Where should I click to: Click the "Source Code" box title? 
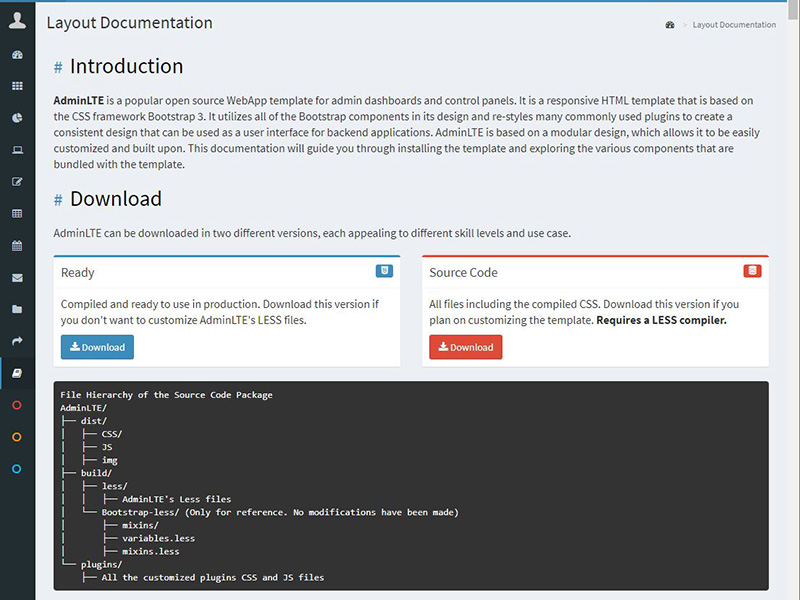463,272
